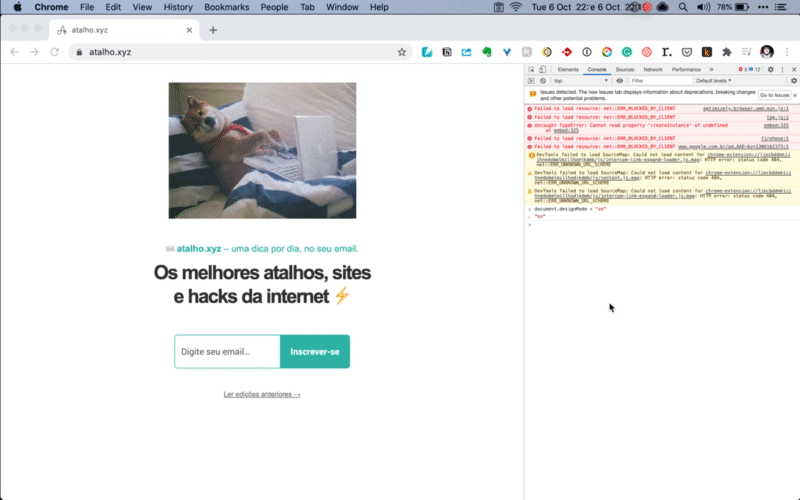Dismiss the Issues detected banner

tap(794, 95)
